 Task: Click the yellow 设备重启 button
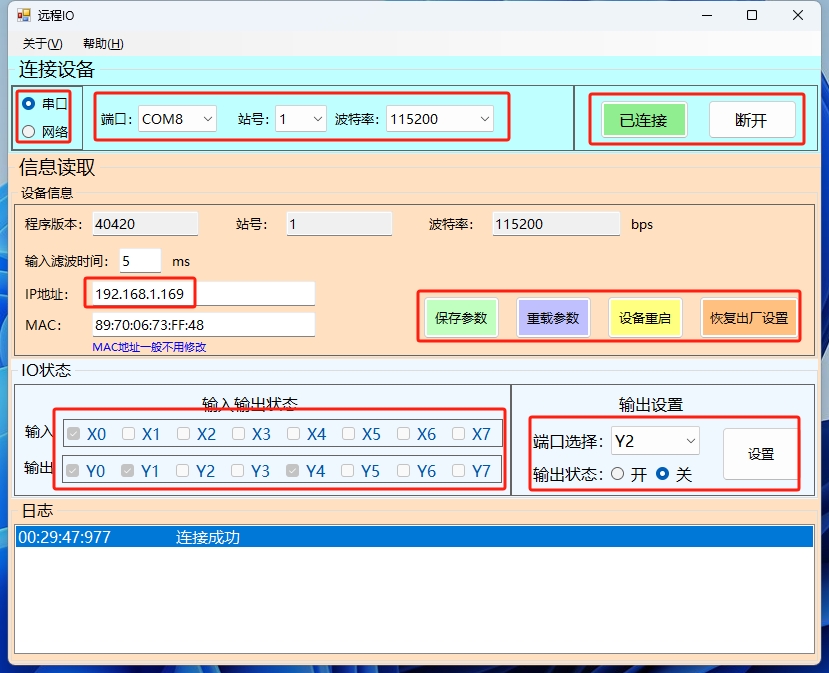[x=645, y=318]
